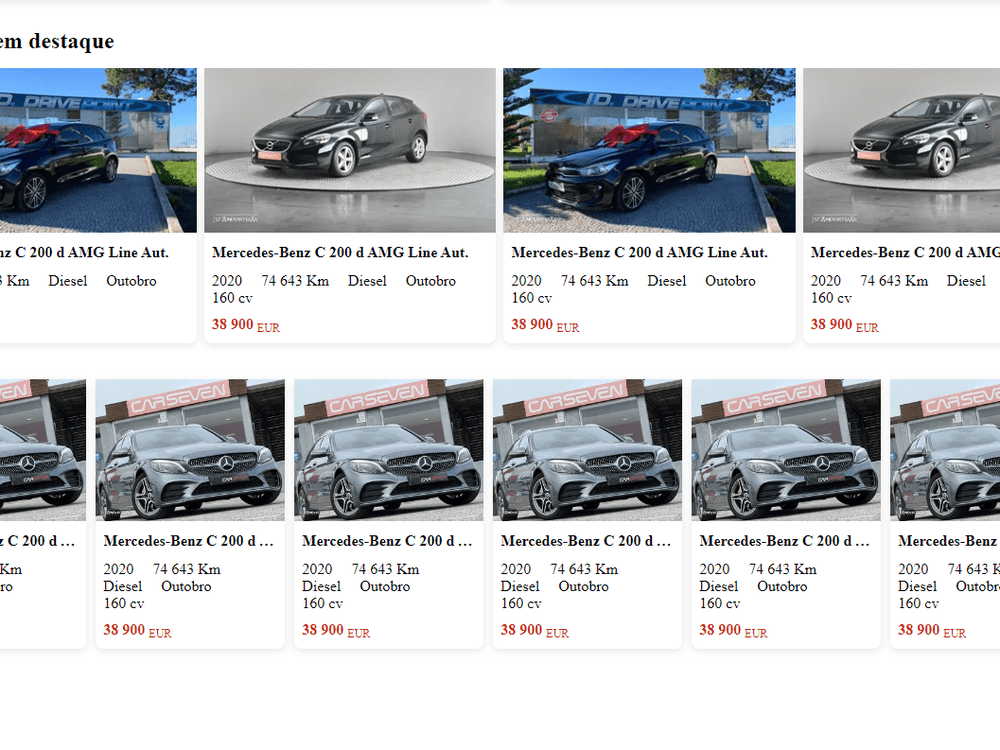Open listing title under the fully visible Volvo photo

pyautogui.click(x=340, y=253)
